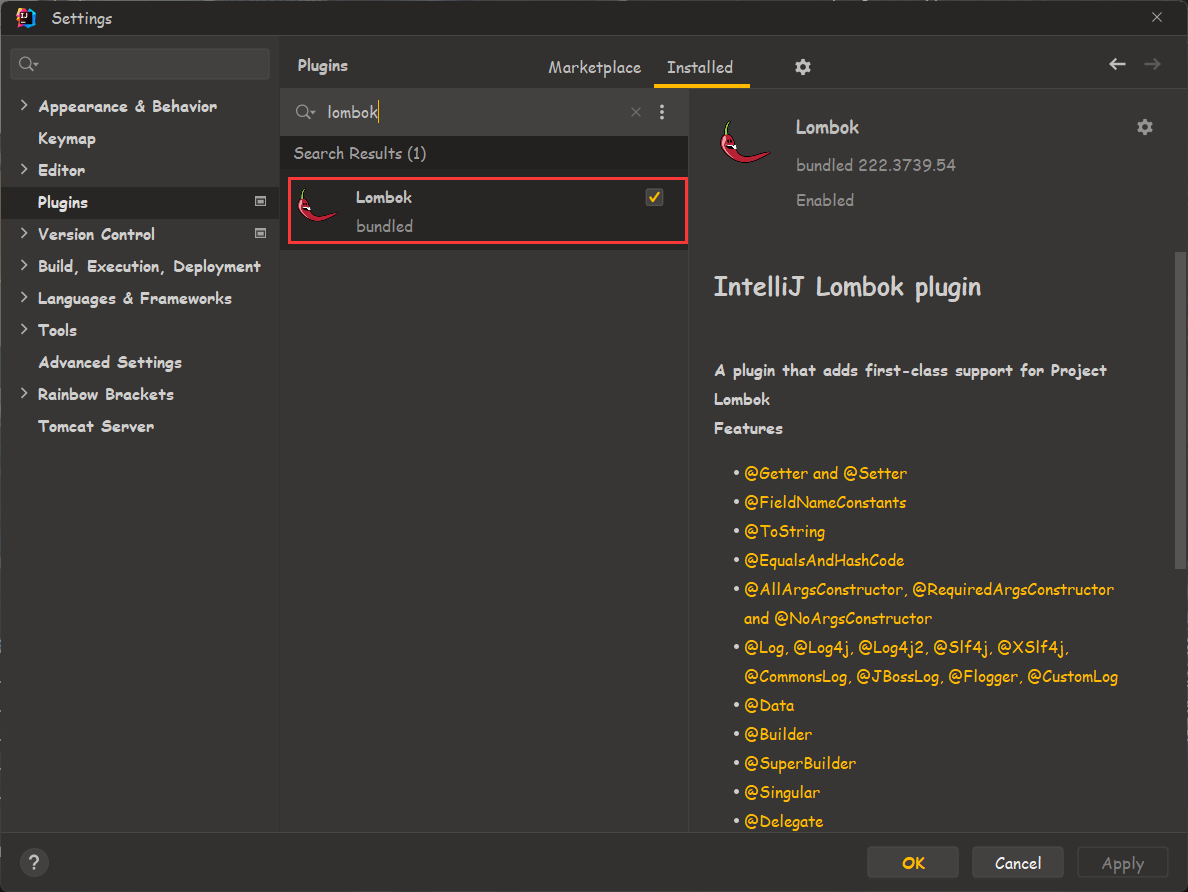Screen dimensions: 1188x892
Task: Click the IntelliJ IDEA logo in title bar
Action: tap(26, 17)
